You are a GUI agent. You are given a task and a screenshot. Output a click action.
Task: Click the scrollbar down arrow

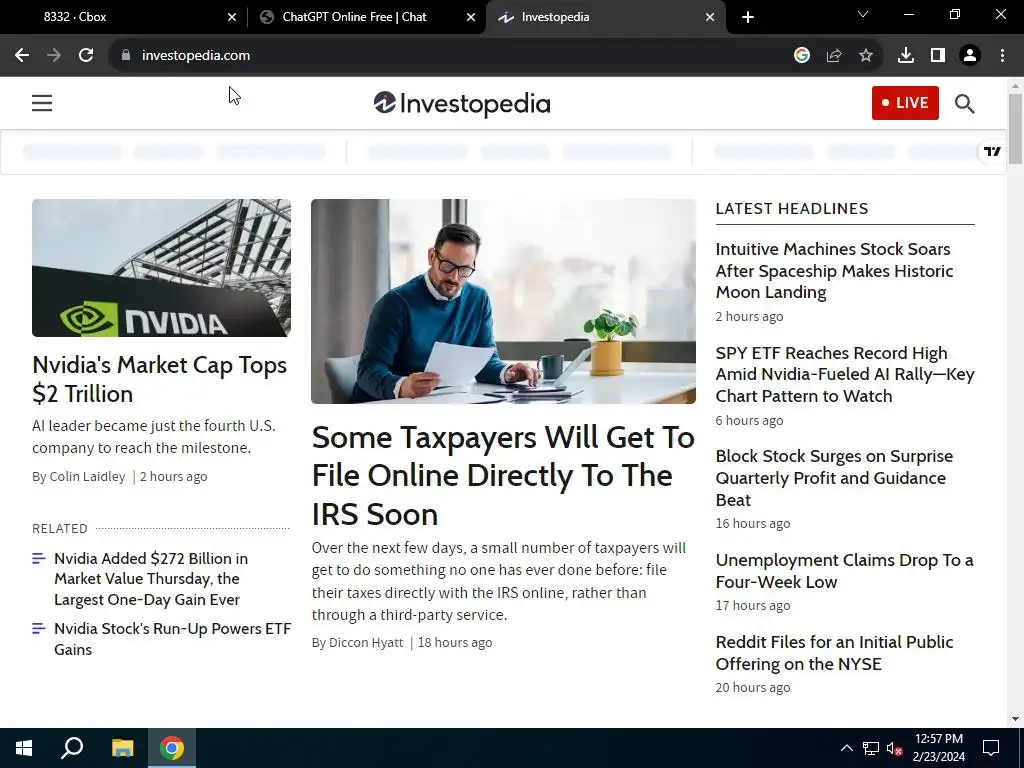1015,719
